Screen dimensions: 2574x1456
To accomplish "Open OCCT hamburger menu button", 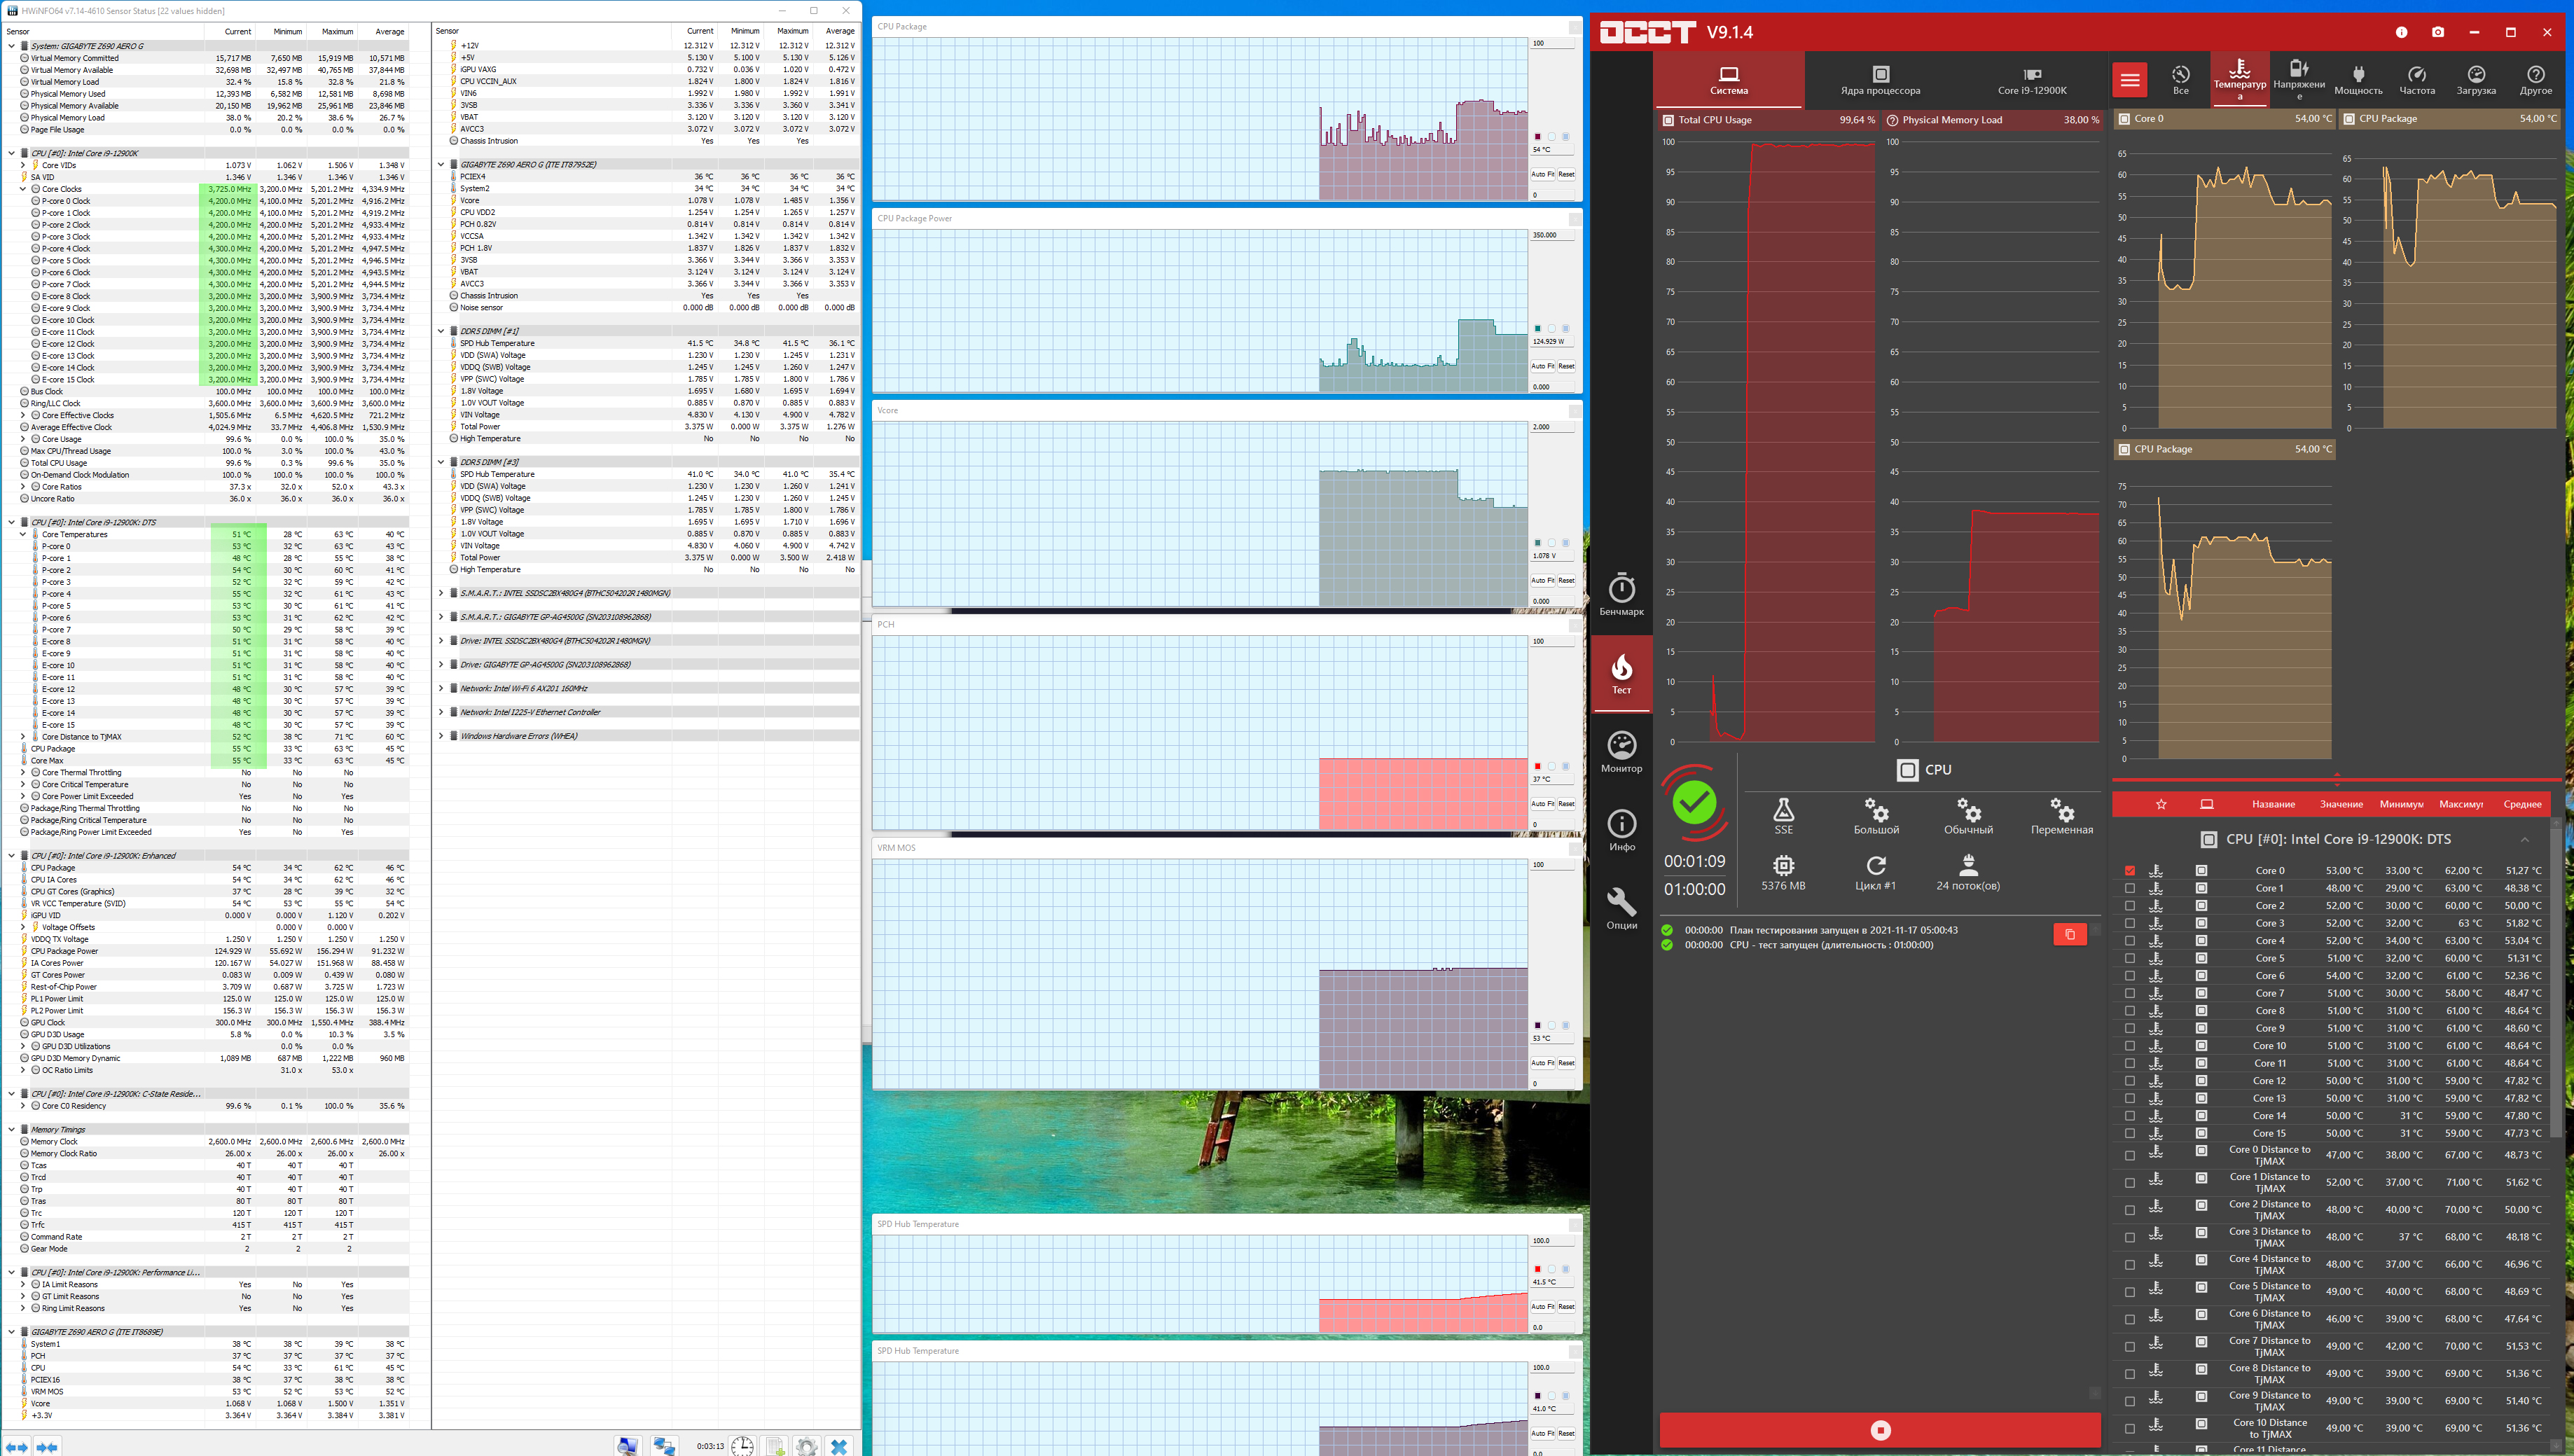I will [2129, 79].
